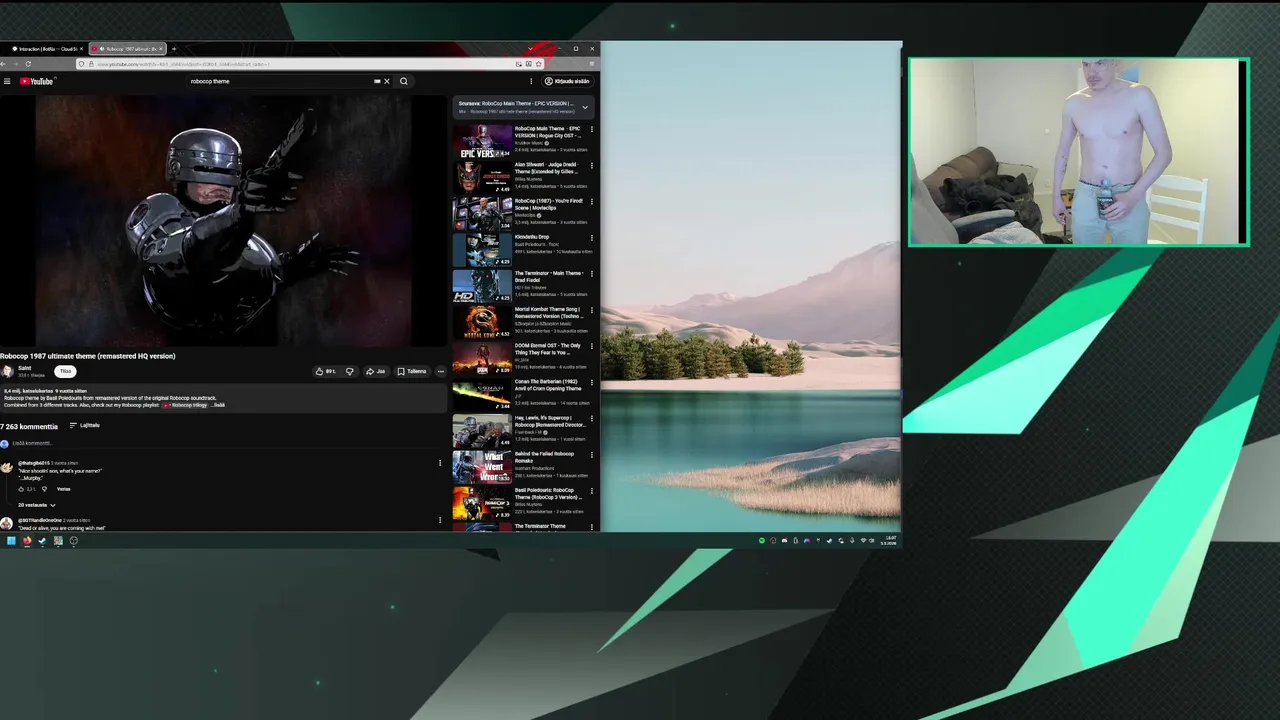Share video with 'Jaa' button
The width and height of the screenshot is (1280, 720).
pos(376,371)
